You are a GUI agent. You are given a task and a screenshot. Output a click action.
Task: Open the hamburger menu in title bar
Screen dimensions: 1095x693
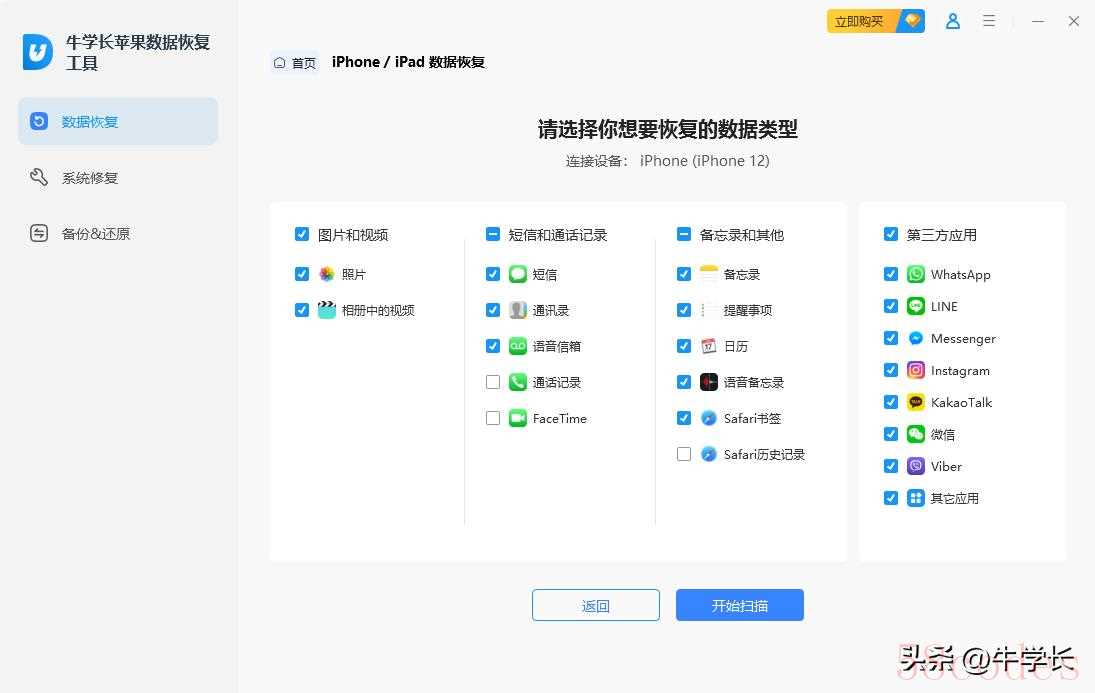[989, 21]
